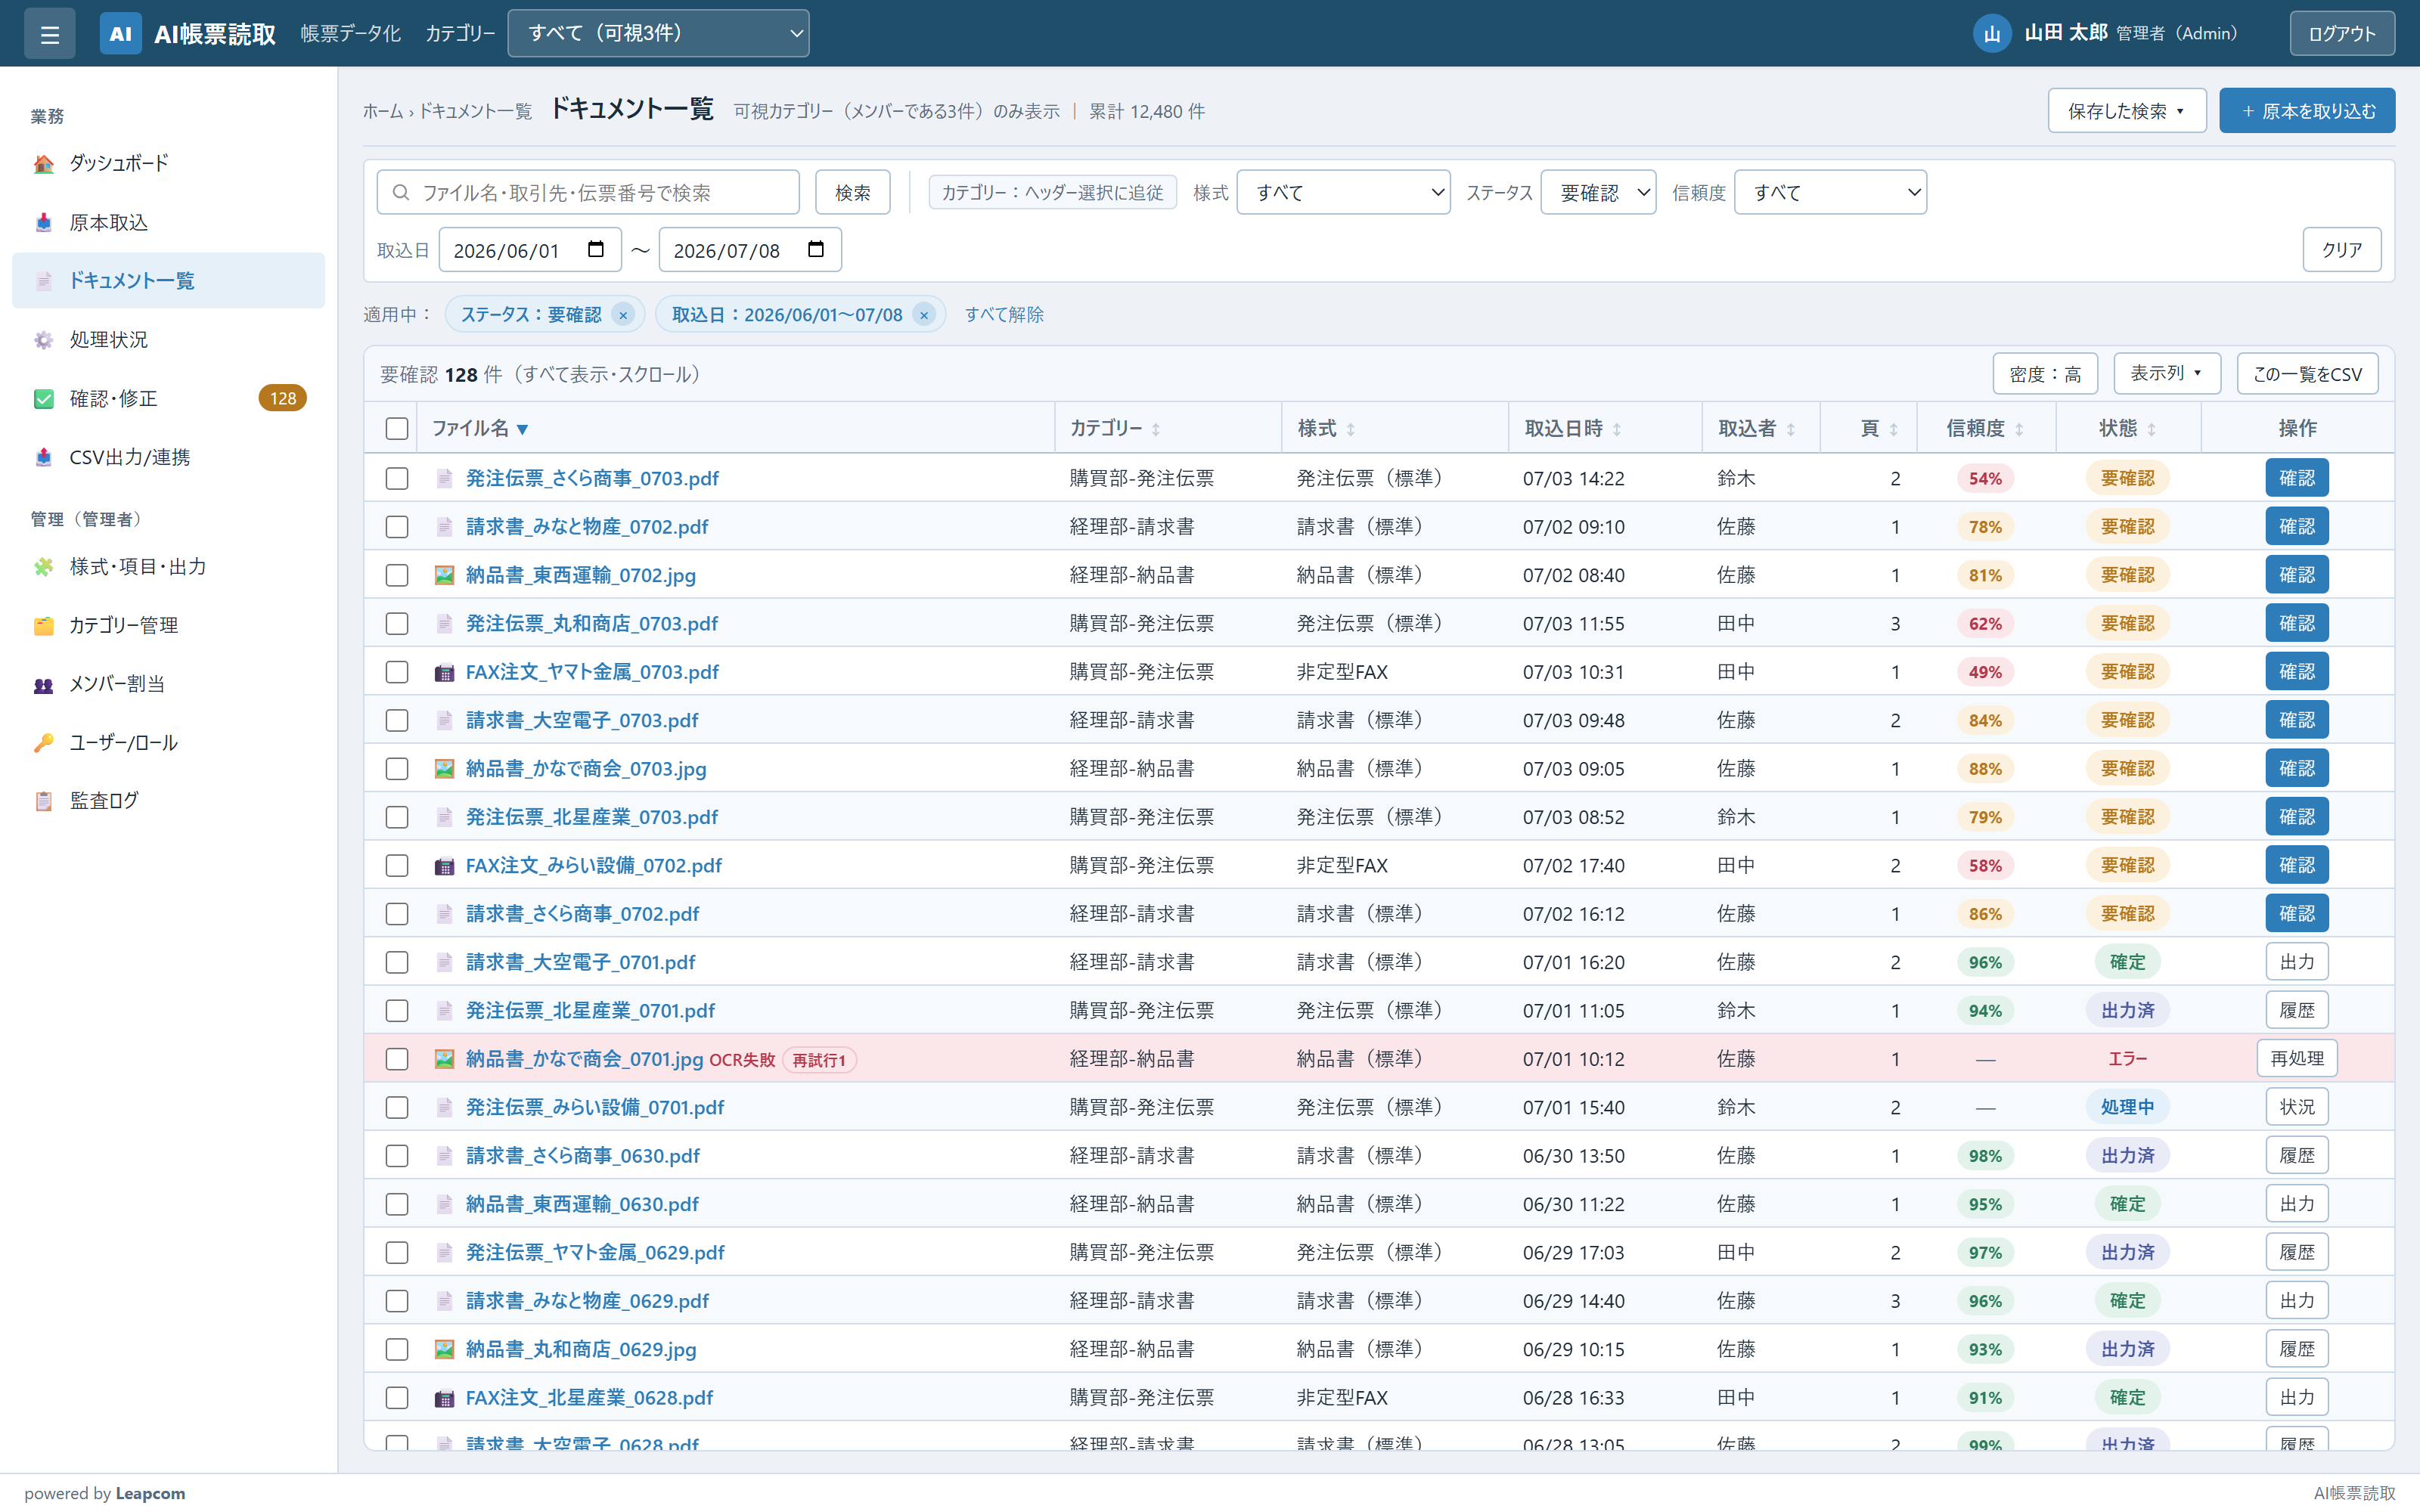
Task: Check the 請求書_大空電子_0703.pdf row
Action: [x=397, y=720]
